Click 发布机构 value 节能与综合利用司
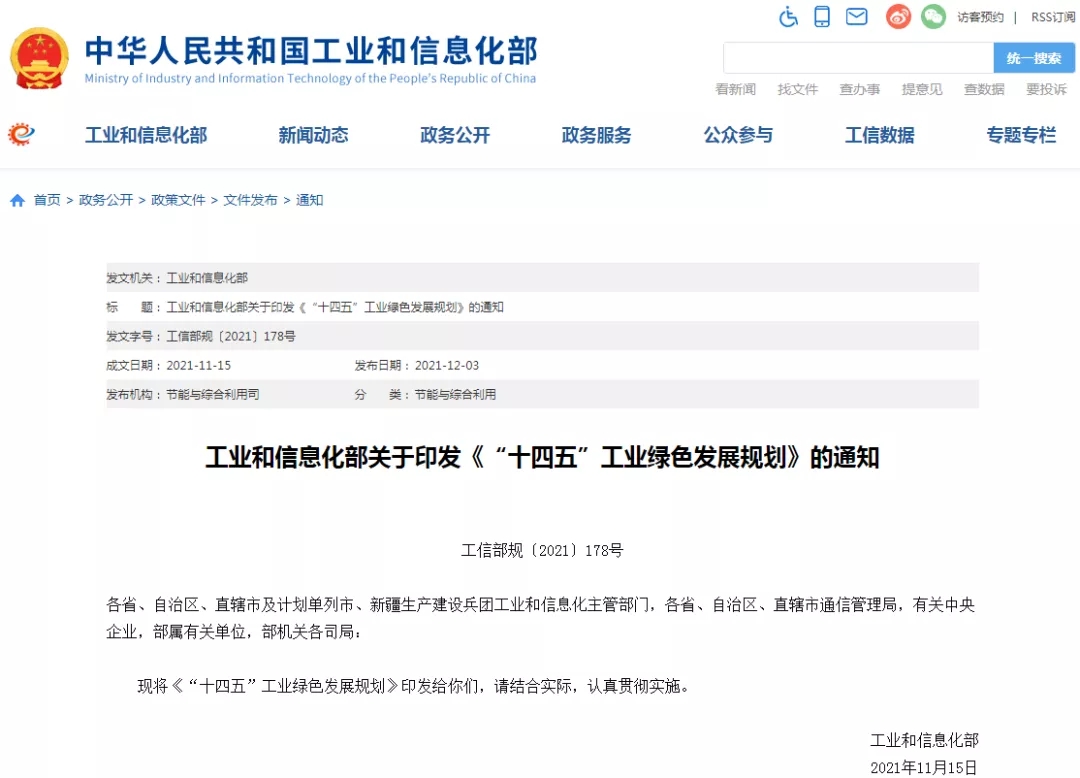Viewport: 1080px width, 778px height. pos(213,395)
